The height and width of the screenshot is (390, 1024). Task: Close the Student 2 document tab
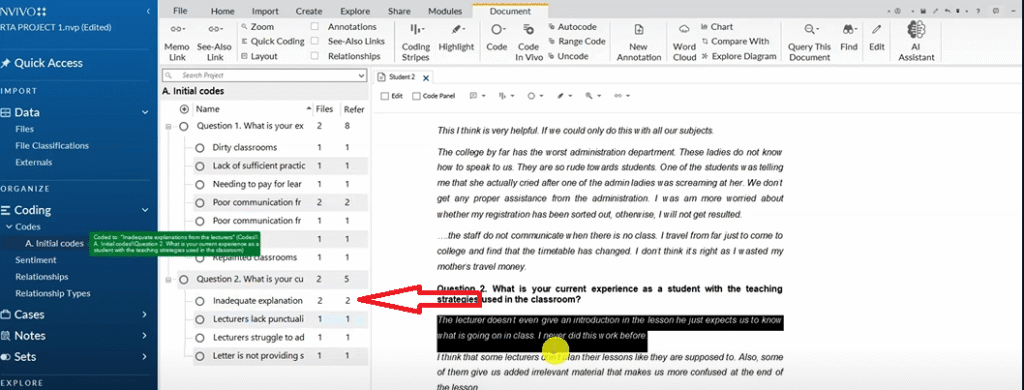pos(426,78)
